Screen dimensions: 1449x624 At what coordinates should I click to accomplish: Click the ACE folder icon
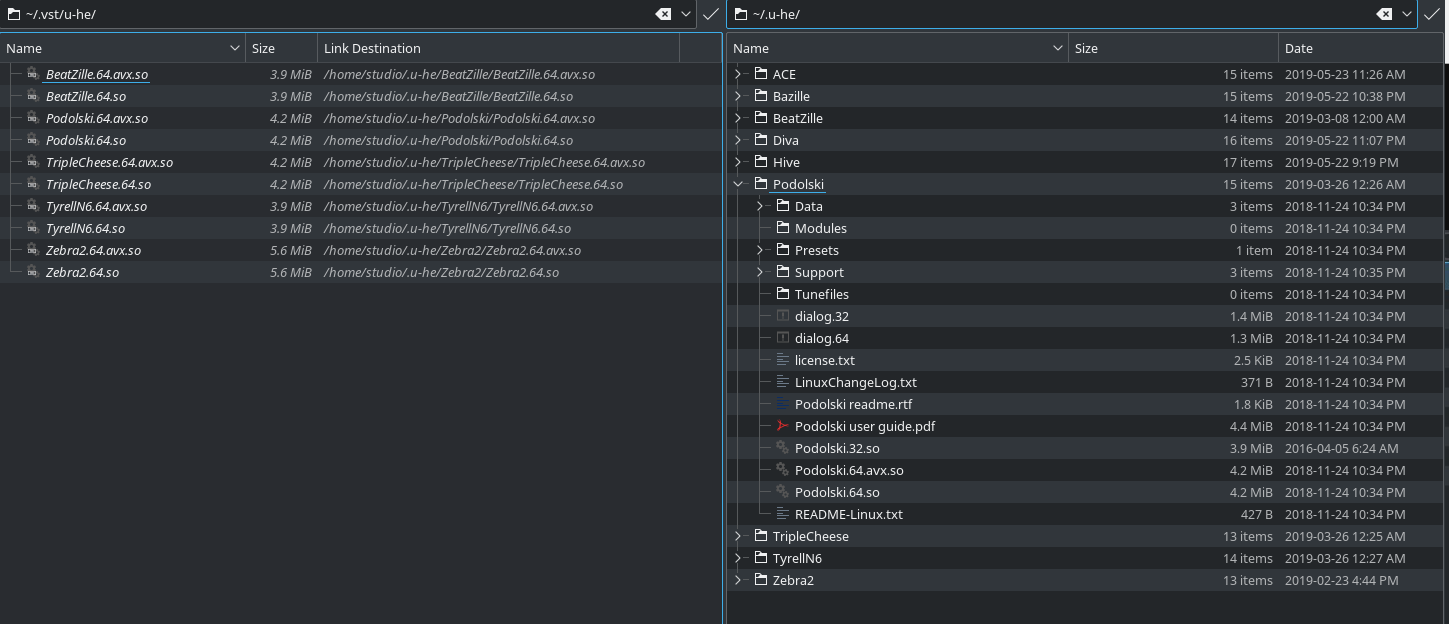(x=760, y=74)
